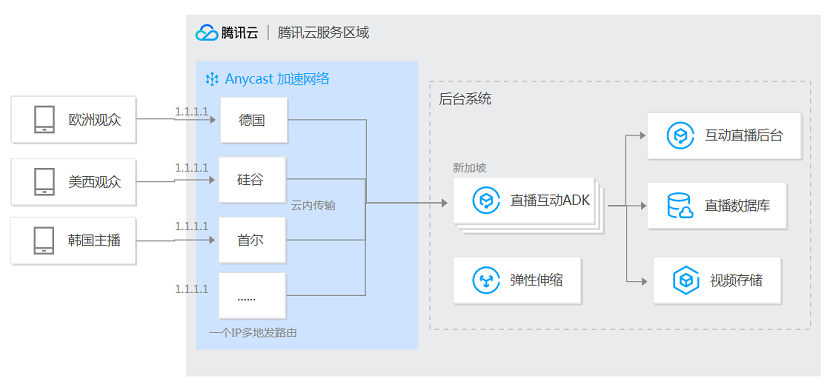The image size is (830, 384).
Task: Click the Tencent Cloud logo icon
Action: 206,33
